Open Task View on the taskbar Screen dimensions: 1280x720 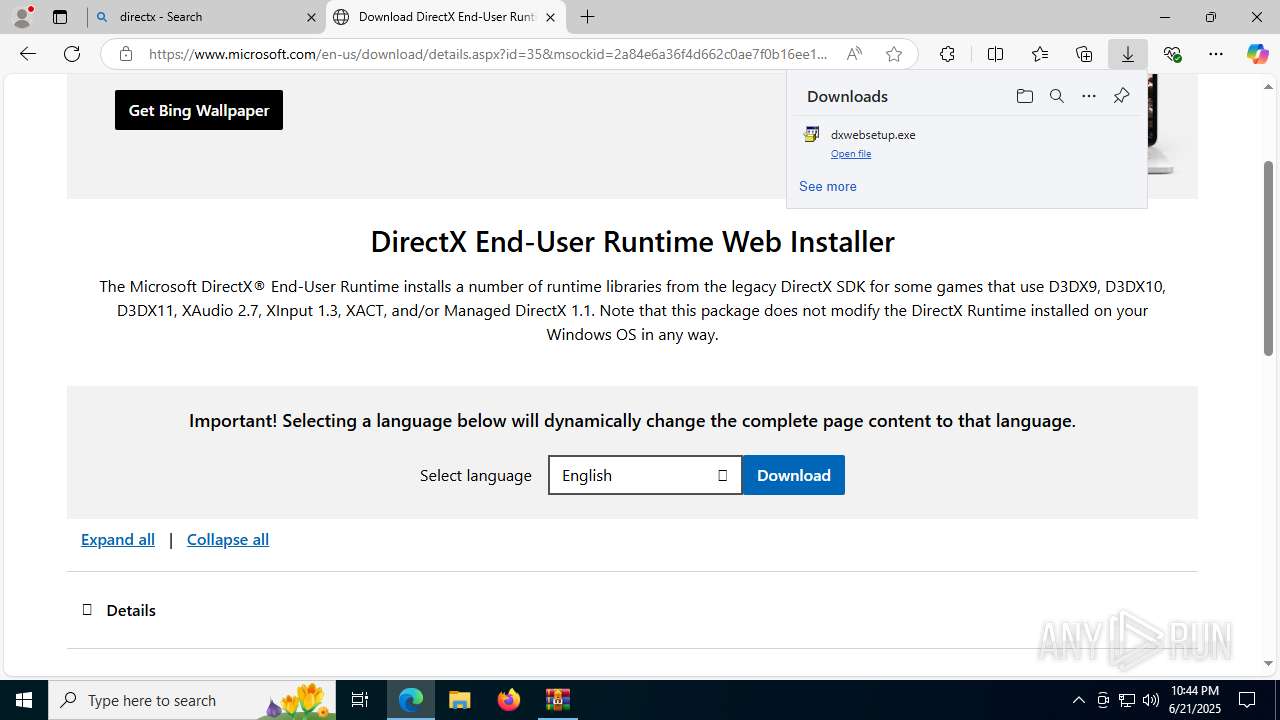(x=360, y=700)
